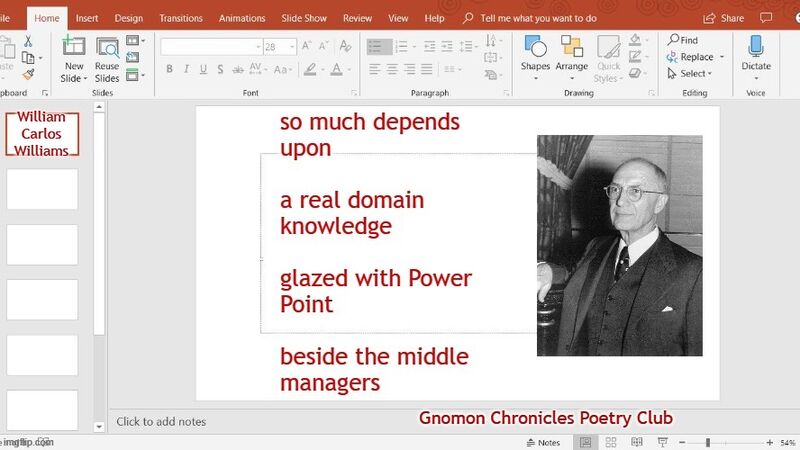This screenshot has height=450, width=800.
Task: Toggle Italic formatting
Action: pos(186,69)
